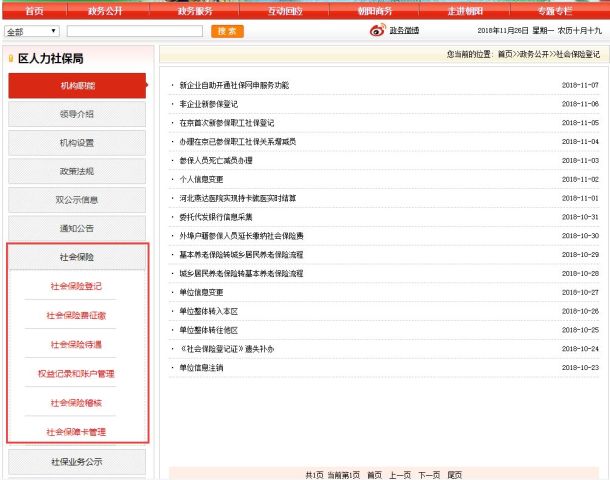Open the 全部 search category dropdown

[x=32, y=31]
